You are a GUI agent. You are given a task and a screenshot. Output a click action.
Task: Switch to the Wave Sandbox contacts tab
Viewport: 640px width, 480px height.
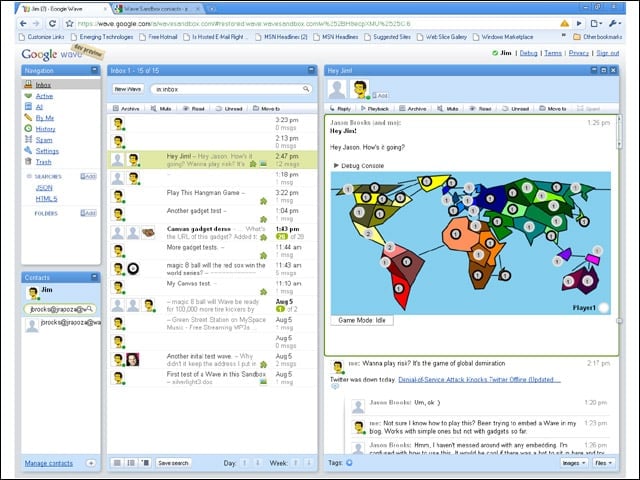tap(156, 9)
